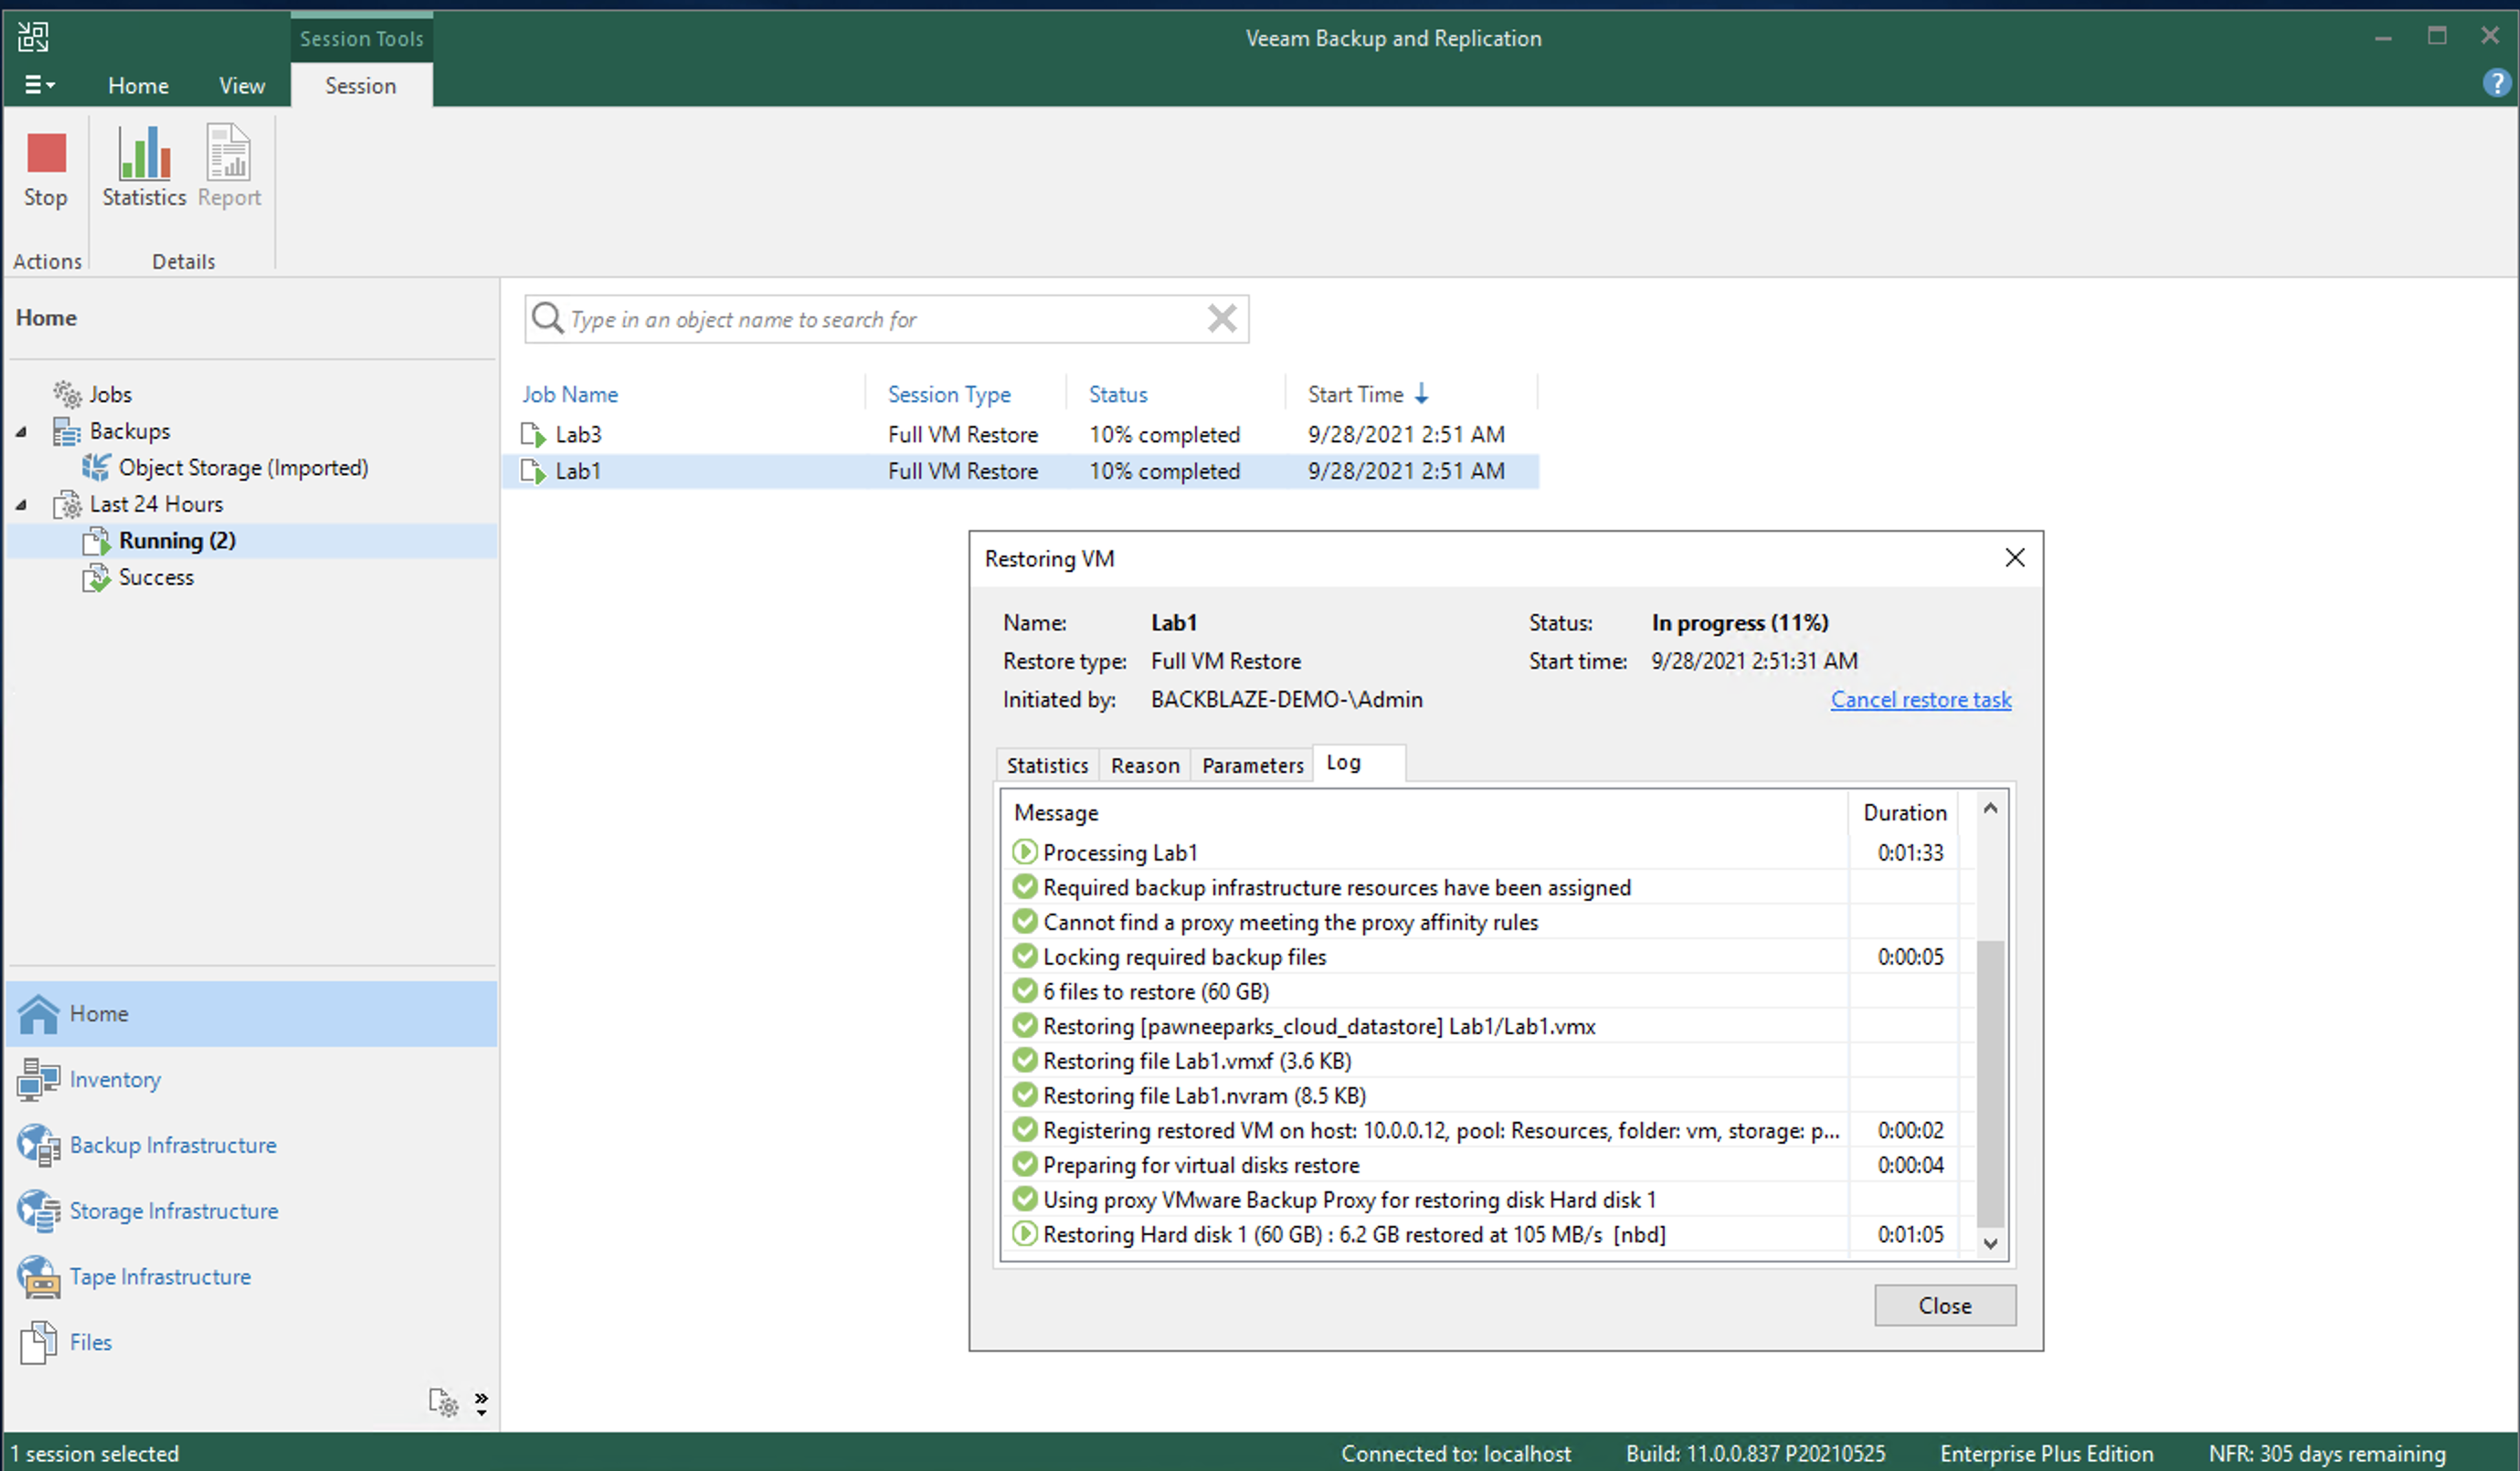Open the Files view icon
Viewport: 2520px width, 1471px height.
(x=39, y=1342)
